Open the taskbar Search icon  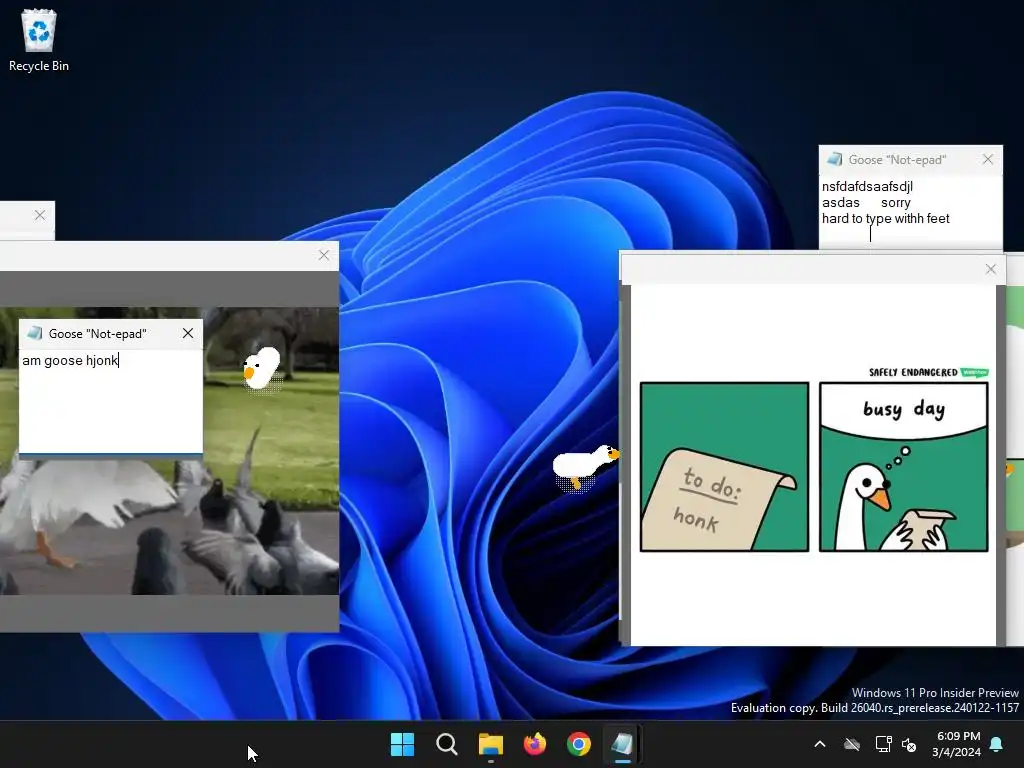pyautogui.click(x=447, y=744)
